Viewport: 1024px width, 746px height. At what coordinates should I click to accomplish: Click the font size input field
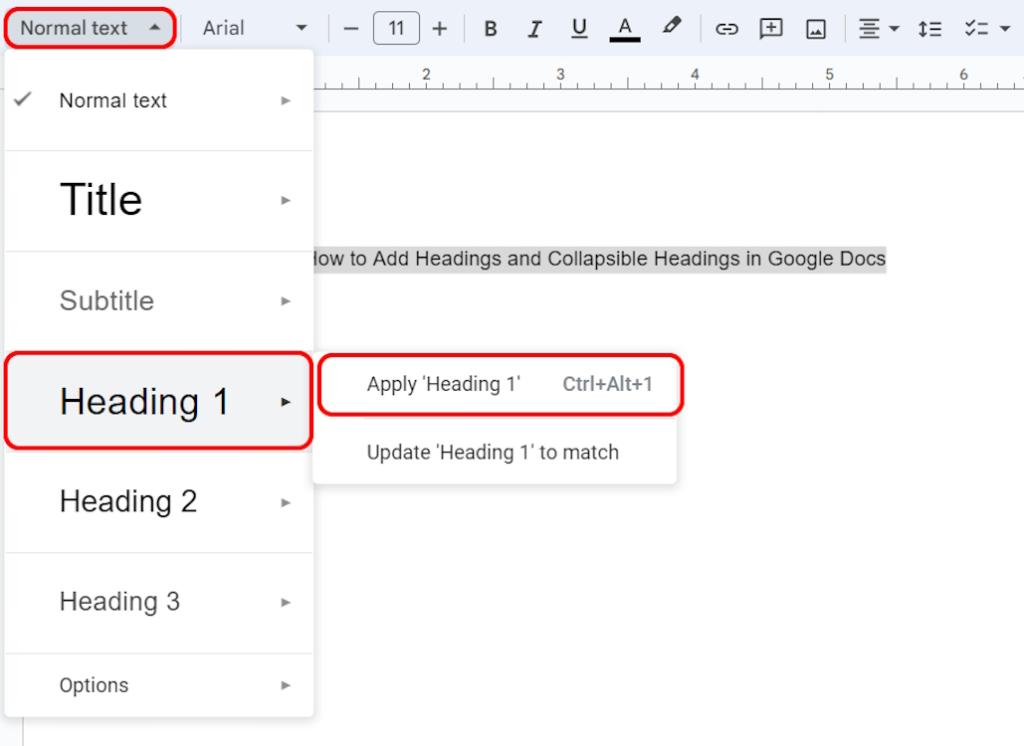pos(396,28)
